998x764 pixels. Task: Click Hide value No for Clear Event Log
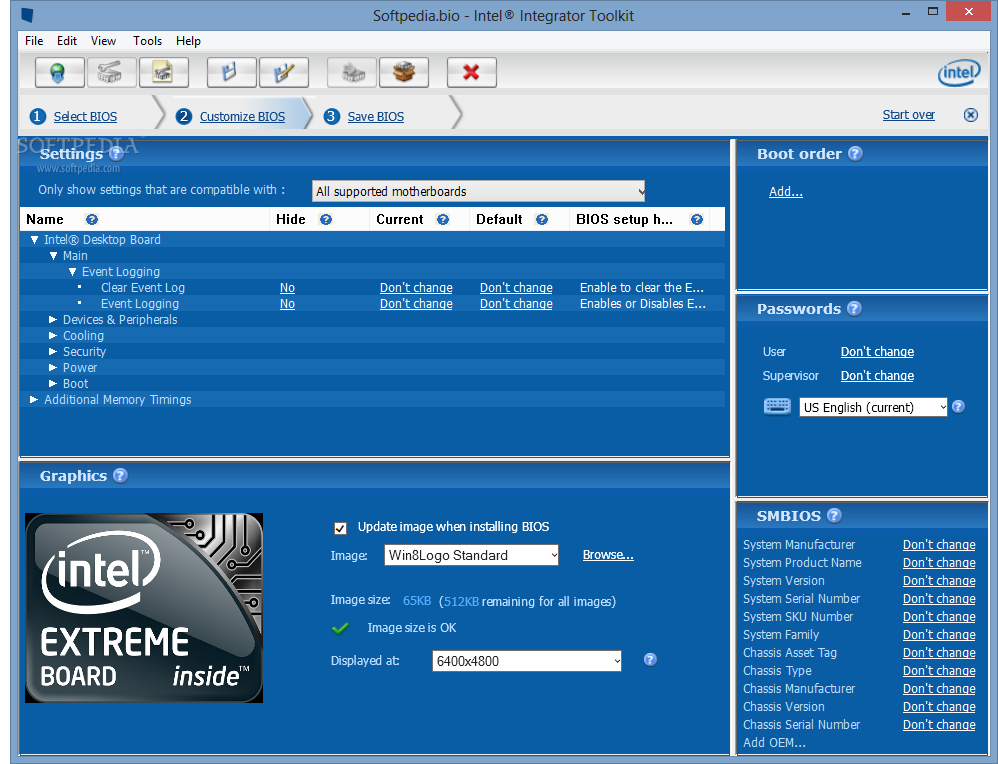(x=287, y=288)
